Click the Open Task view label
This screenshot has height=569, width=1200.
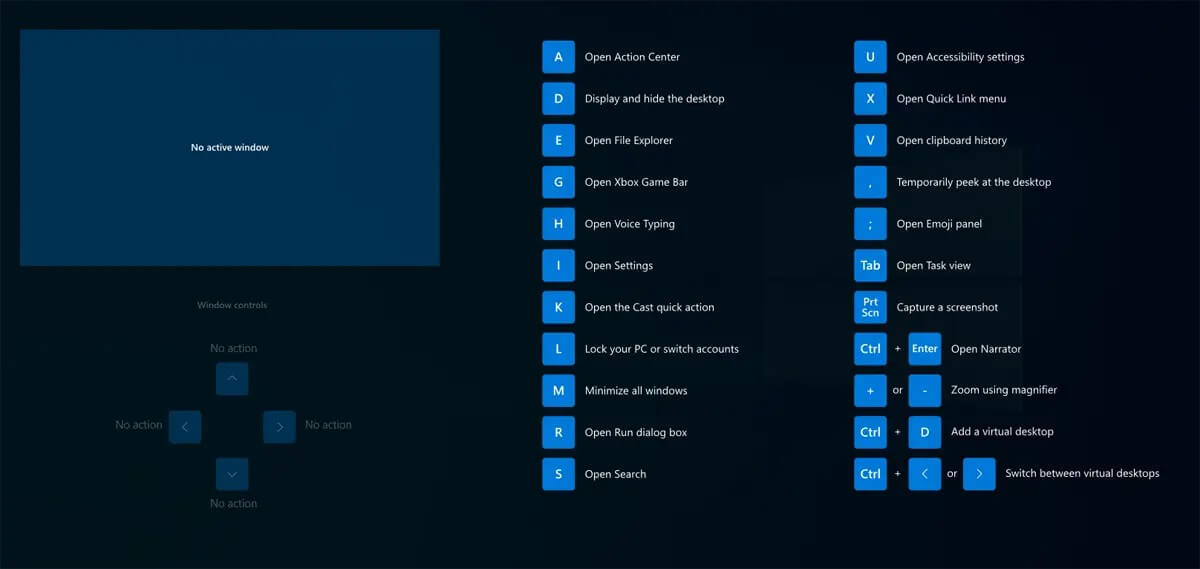934,266
